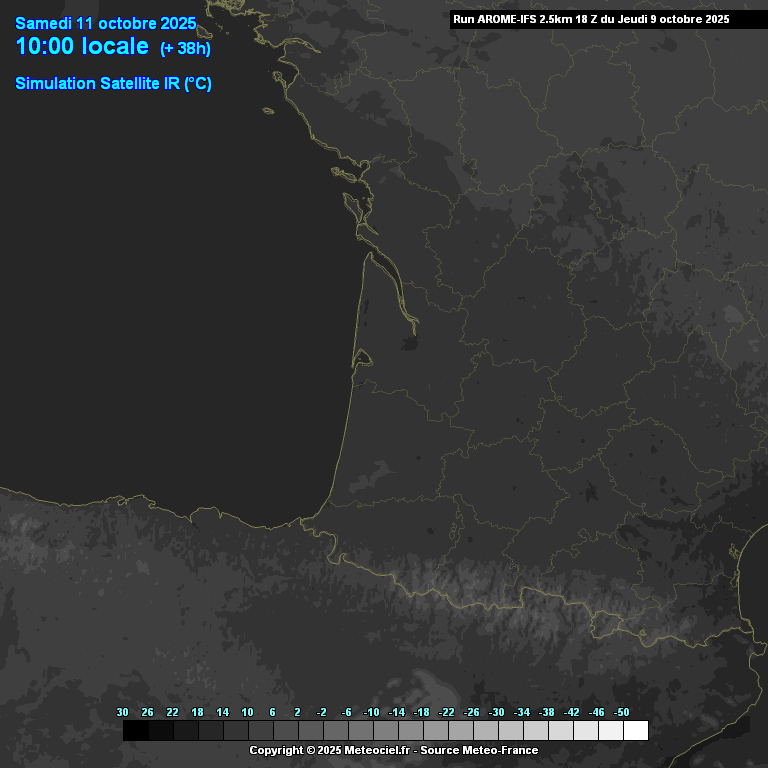768x768 pixels.
Task: Click the Meteociel.fr copyright text
Action: tap(329, 750)
